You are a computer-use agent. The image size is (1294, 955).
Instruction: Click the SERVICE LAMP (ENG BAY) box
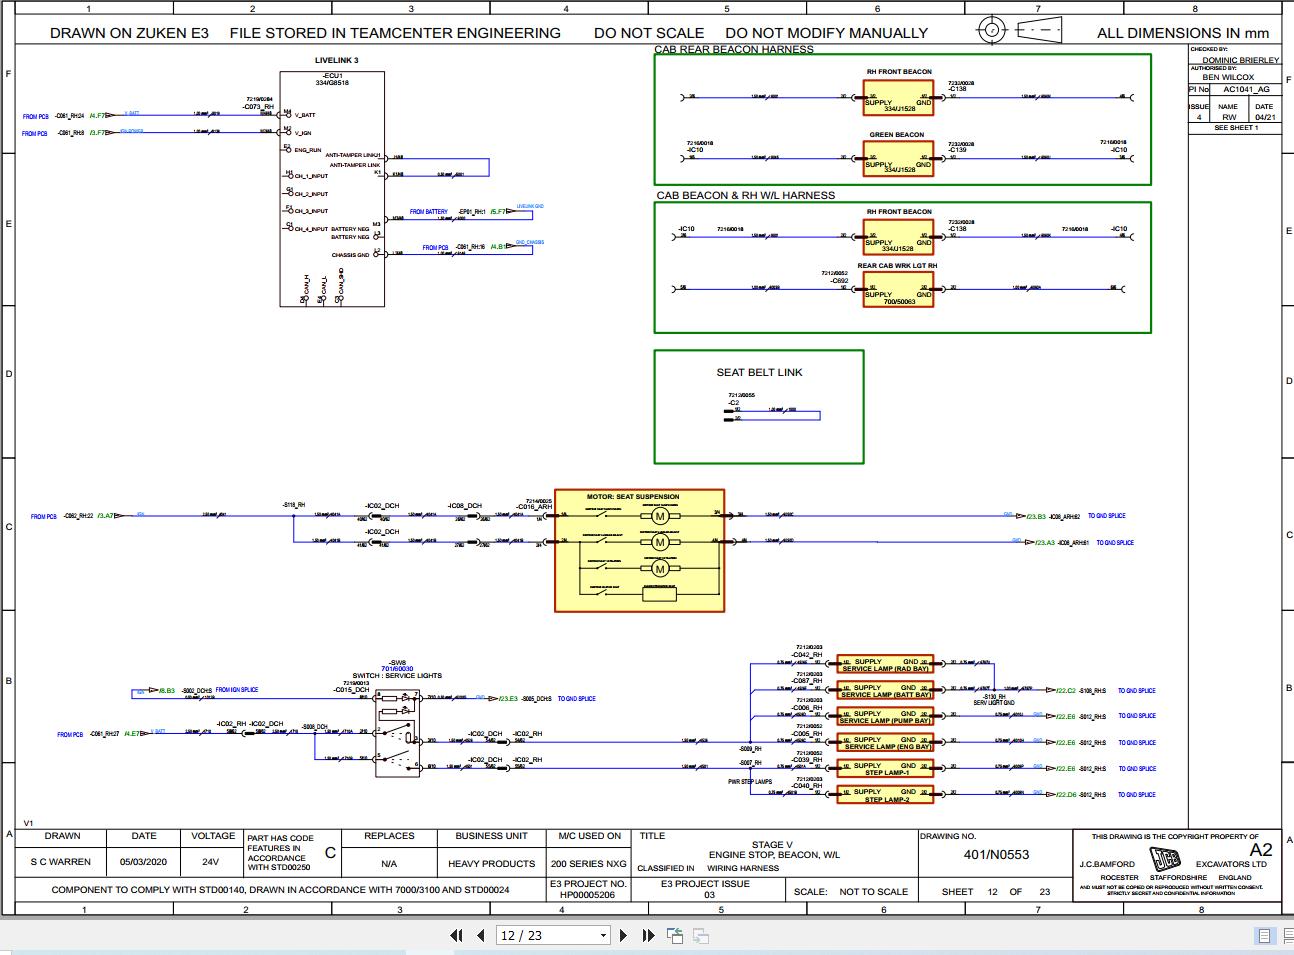(x=885, y=743)
